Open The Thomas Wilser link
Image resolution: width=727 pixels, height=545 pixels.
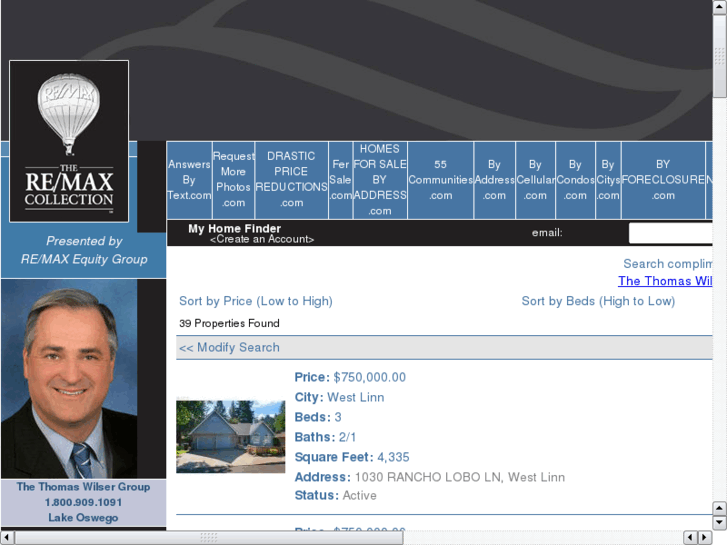pos(665,281)
